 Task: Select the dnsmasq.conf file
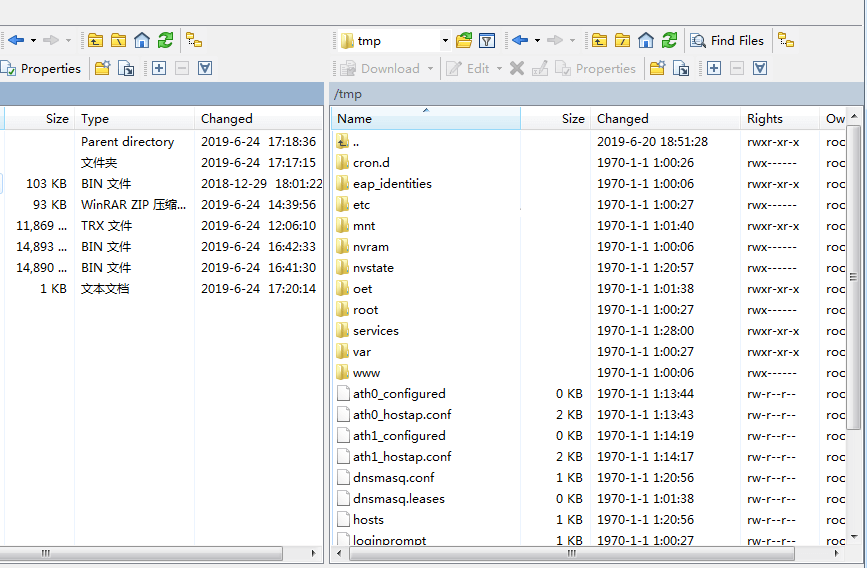coord(393,478)
